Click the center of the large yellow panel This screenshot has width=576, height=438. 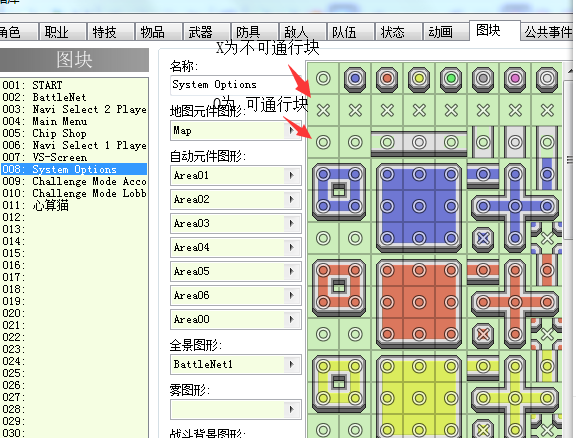click(x=419, y=398)
